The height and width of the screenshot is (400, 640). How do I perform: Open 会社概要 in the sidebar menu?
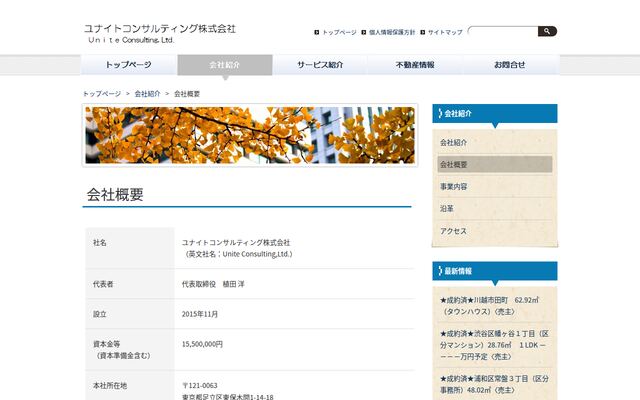pyautogui.click(x=495, y=164)
